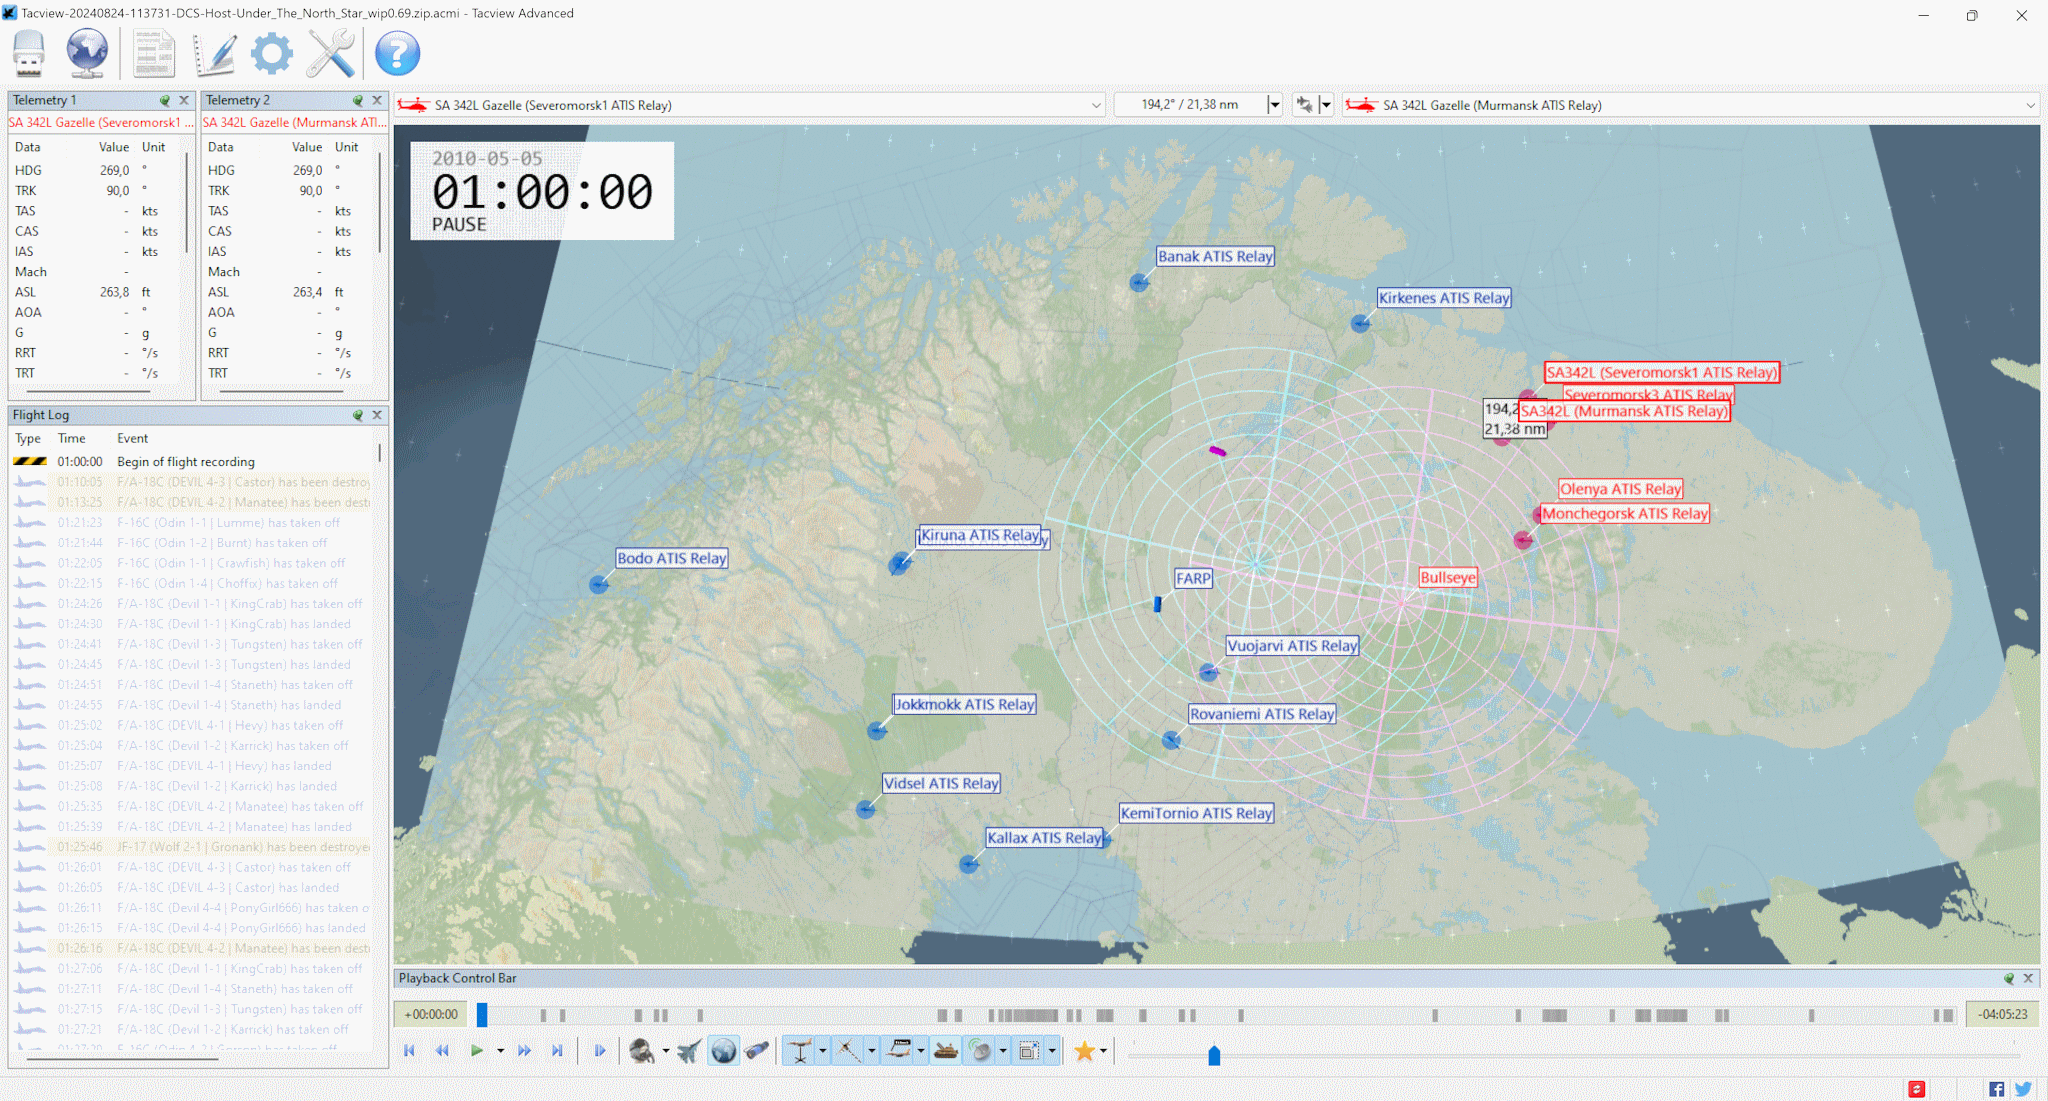Click the blue help question mark icon
The image size is (2048, 1101).
(397, 53)
